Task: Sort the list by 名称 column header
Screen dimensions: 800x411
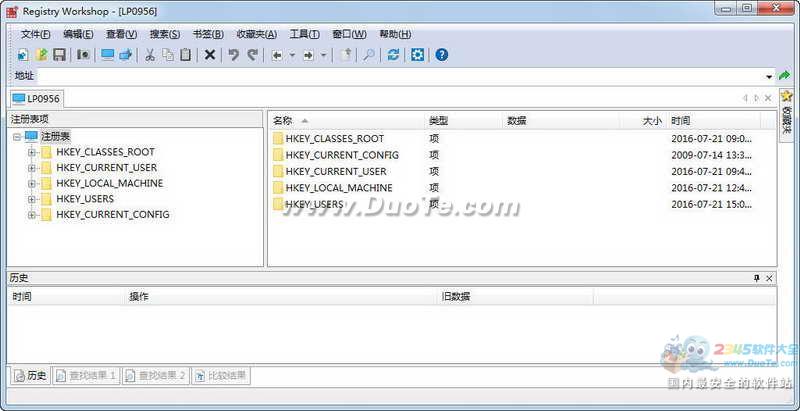Action: tap(346, 121)
